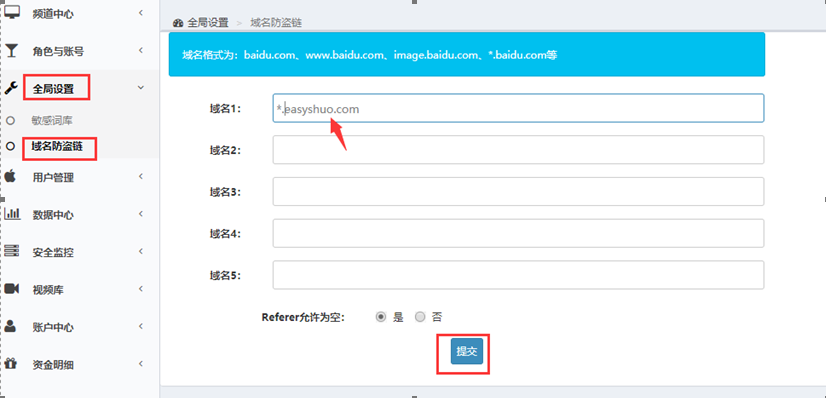The image size is (826, 398).
Task: Focus the 域名3 input field
Action: pyautogui.click(x=518, y=192)
